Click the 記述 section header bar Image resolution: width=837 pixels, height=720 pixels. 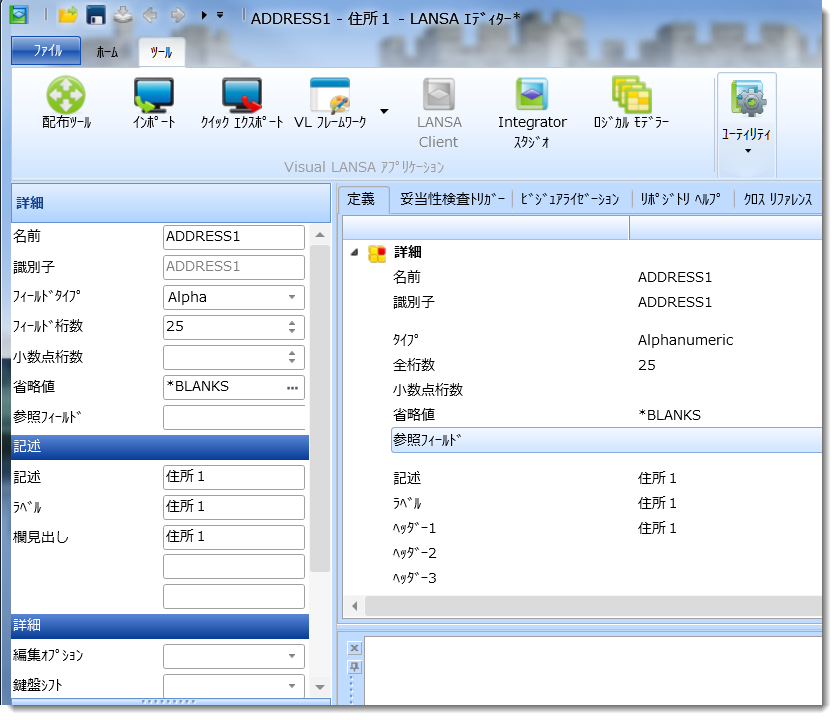pos(160,447)
